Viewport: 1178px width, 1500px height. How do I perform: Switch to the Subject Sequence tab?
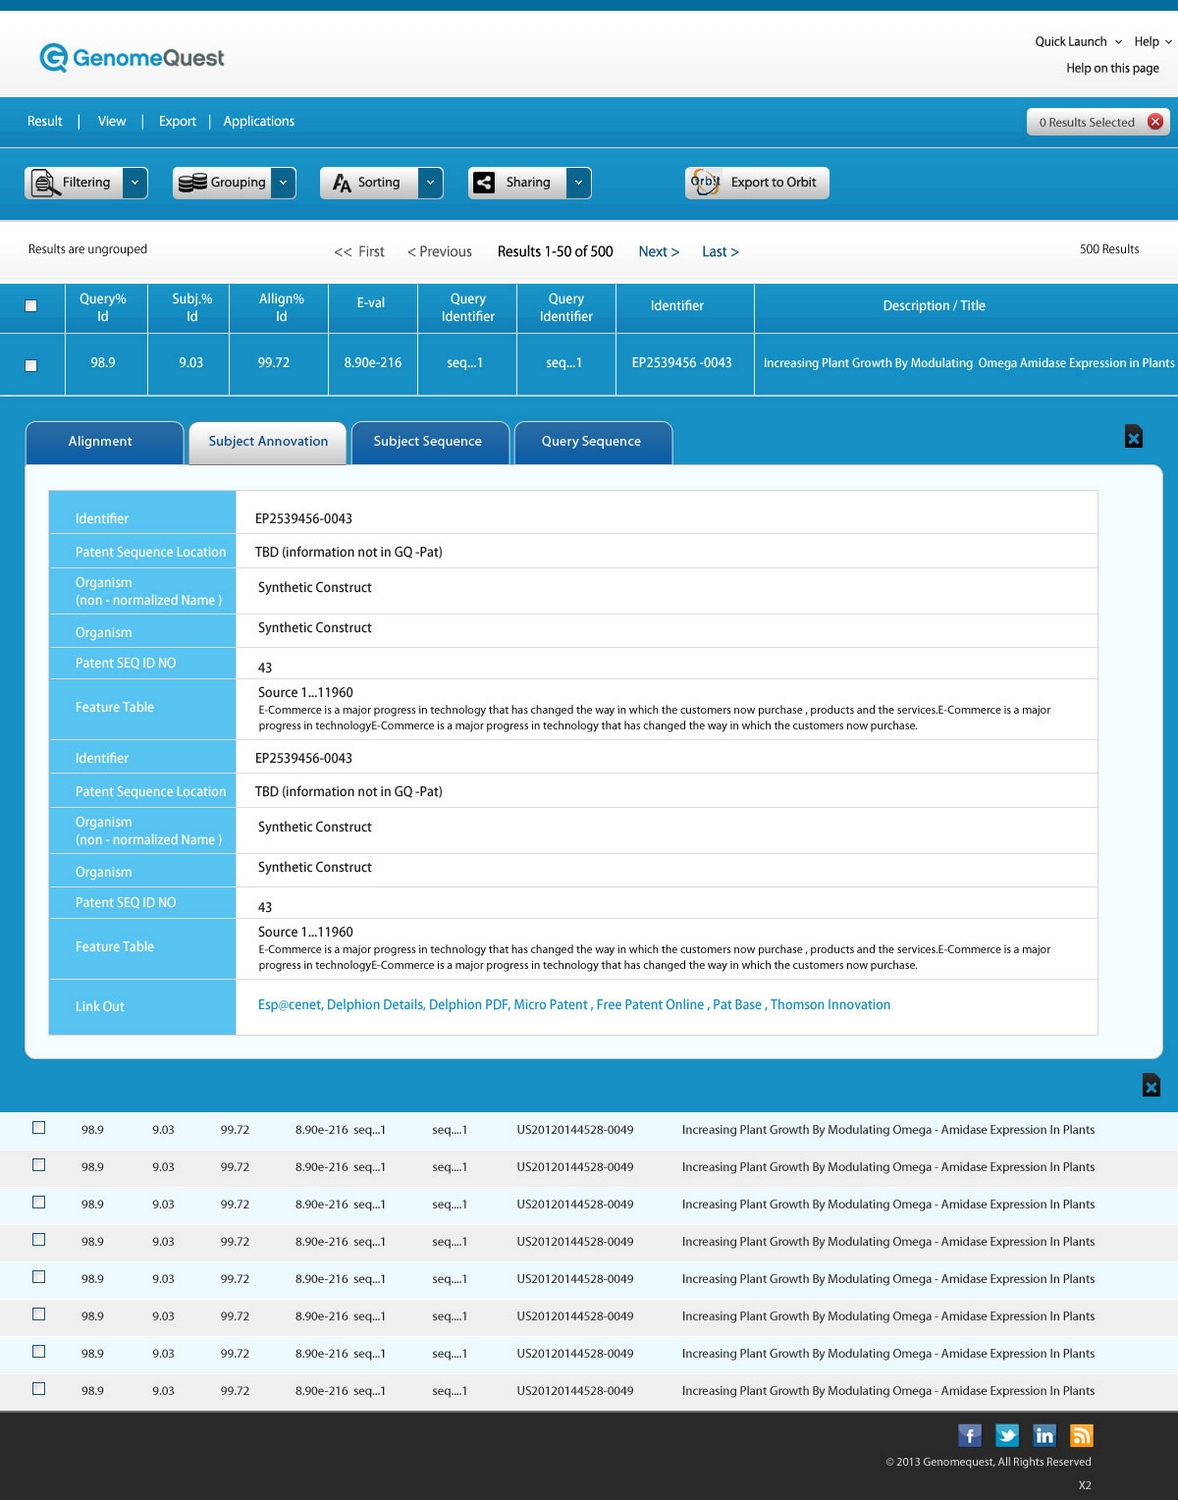click(x=430, y=443)
